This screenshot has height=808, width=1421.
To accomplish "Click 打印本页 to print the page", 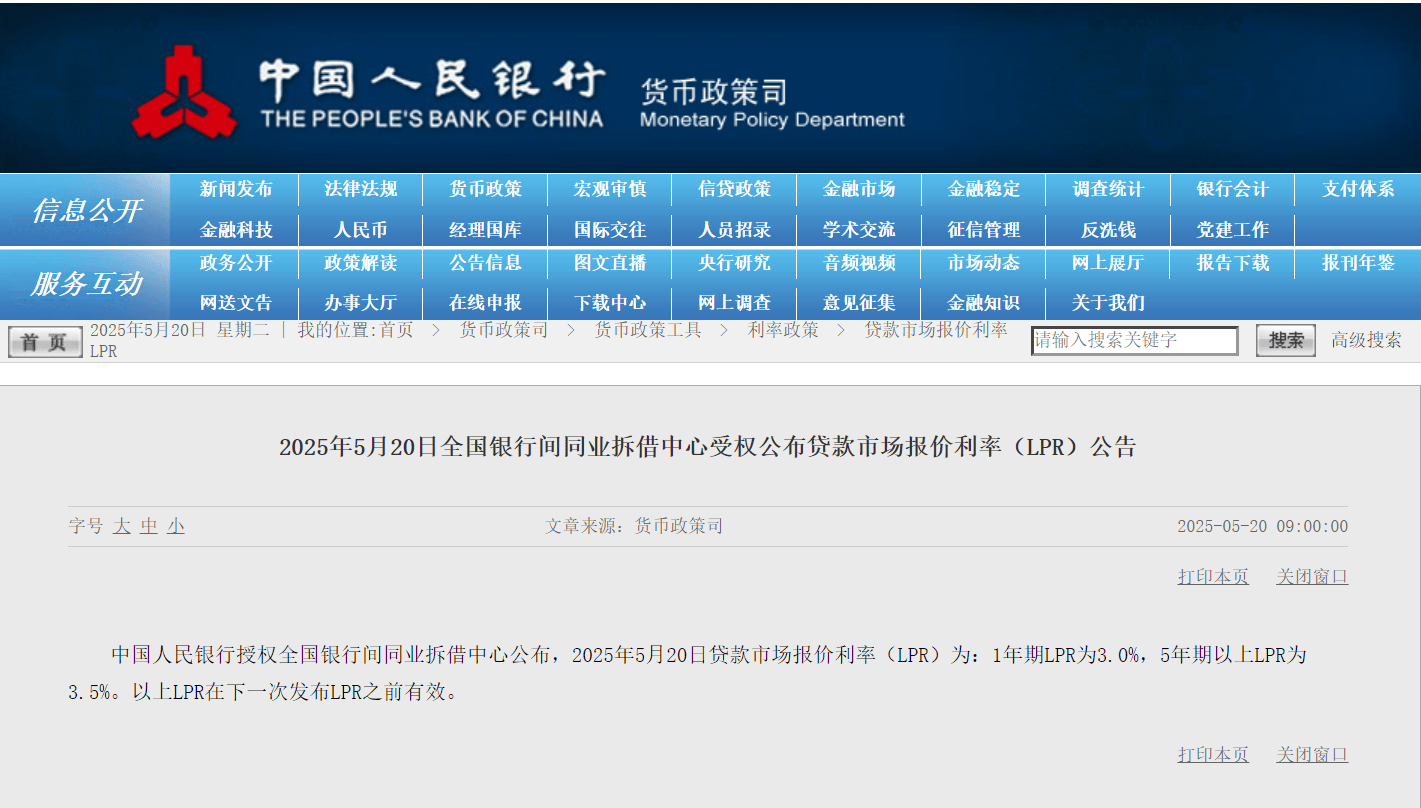I will click(x=1212, y=576).
